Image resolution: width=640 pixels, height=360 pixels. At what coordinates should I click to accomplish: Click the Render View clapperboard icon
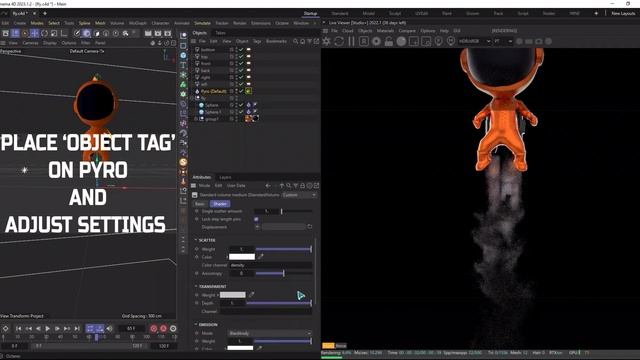(x=148, y=33)
